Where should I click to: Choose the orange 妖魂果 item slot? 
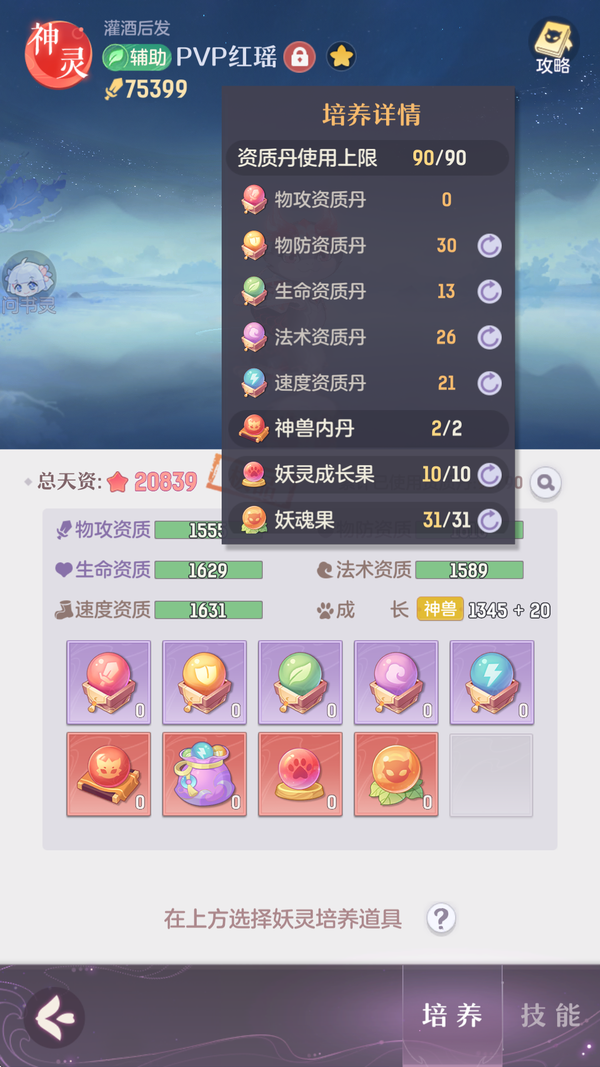click(x=396, y=774)
